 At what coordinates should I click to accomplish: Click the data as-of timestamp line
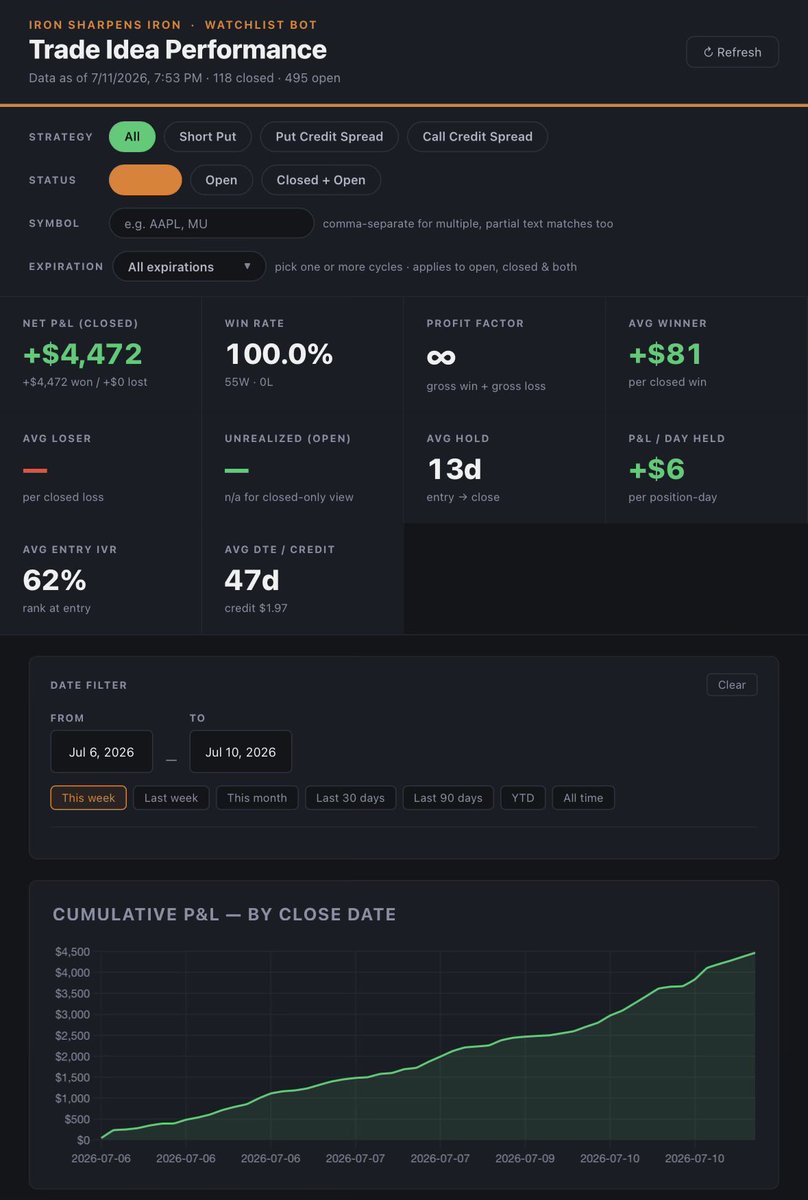click(x=185, y=78)
